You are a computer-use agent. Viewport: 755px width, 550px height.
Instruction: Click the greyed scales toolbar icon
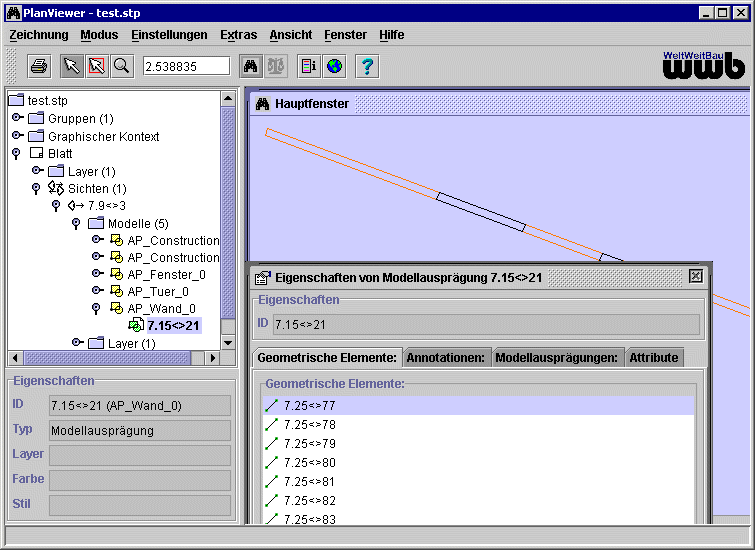[276, 66]
